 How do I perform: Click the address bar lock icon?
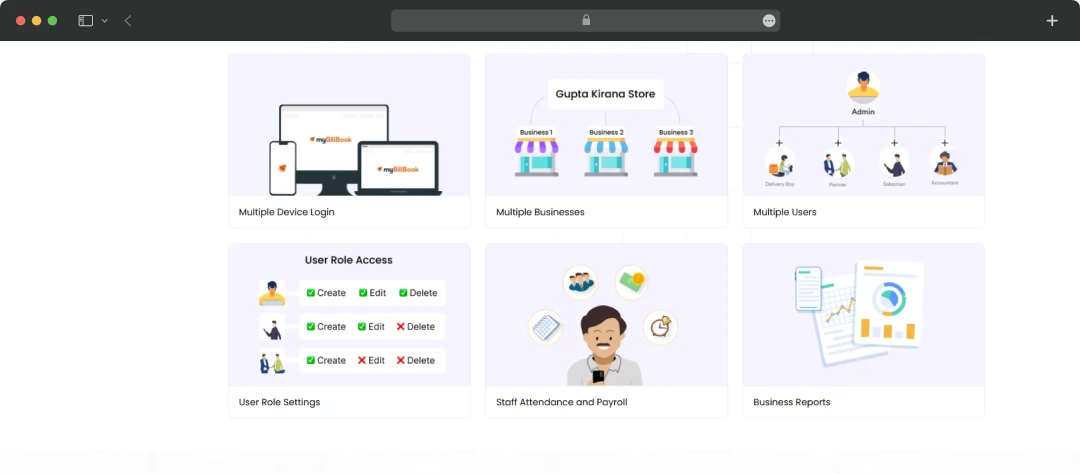tap(586, 21)
